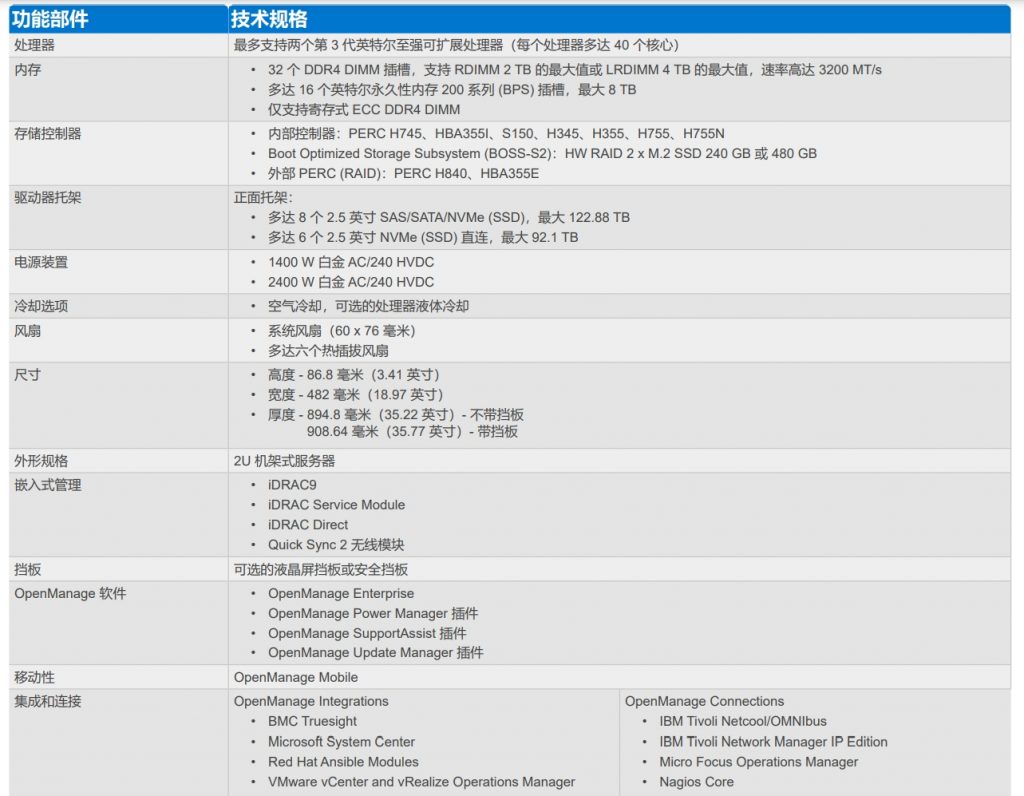The width and height of the screenshot is (1024, 796).
Task: Click the 存储控制器 row label
Action: pyautogui.click(x=48, y=134)
